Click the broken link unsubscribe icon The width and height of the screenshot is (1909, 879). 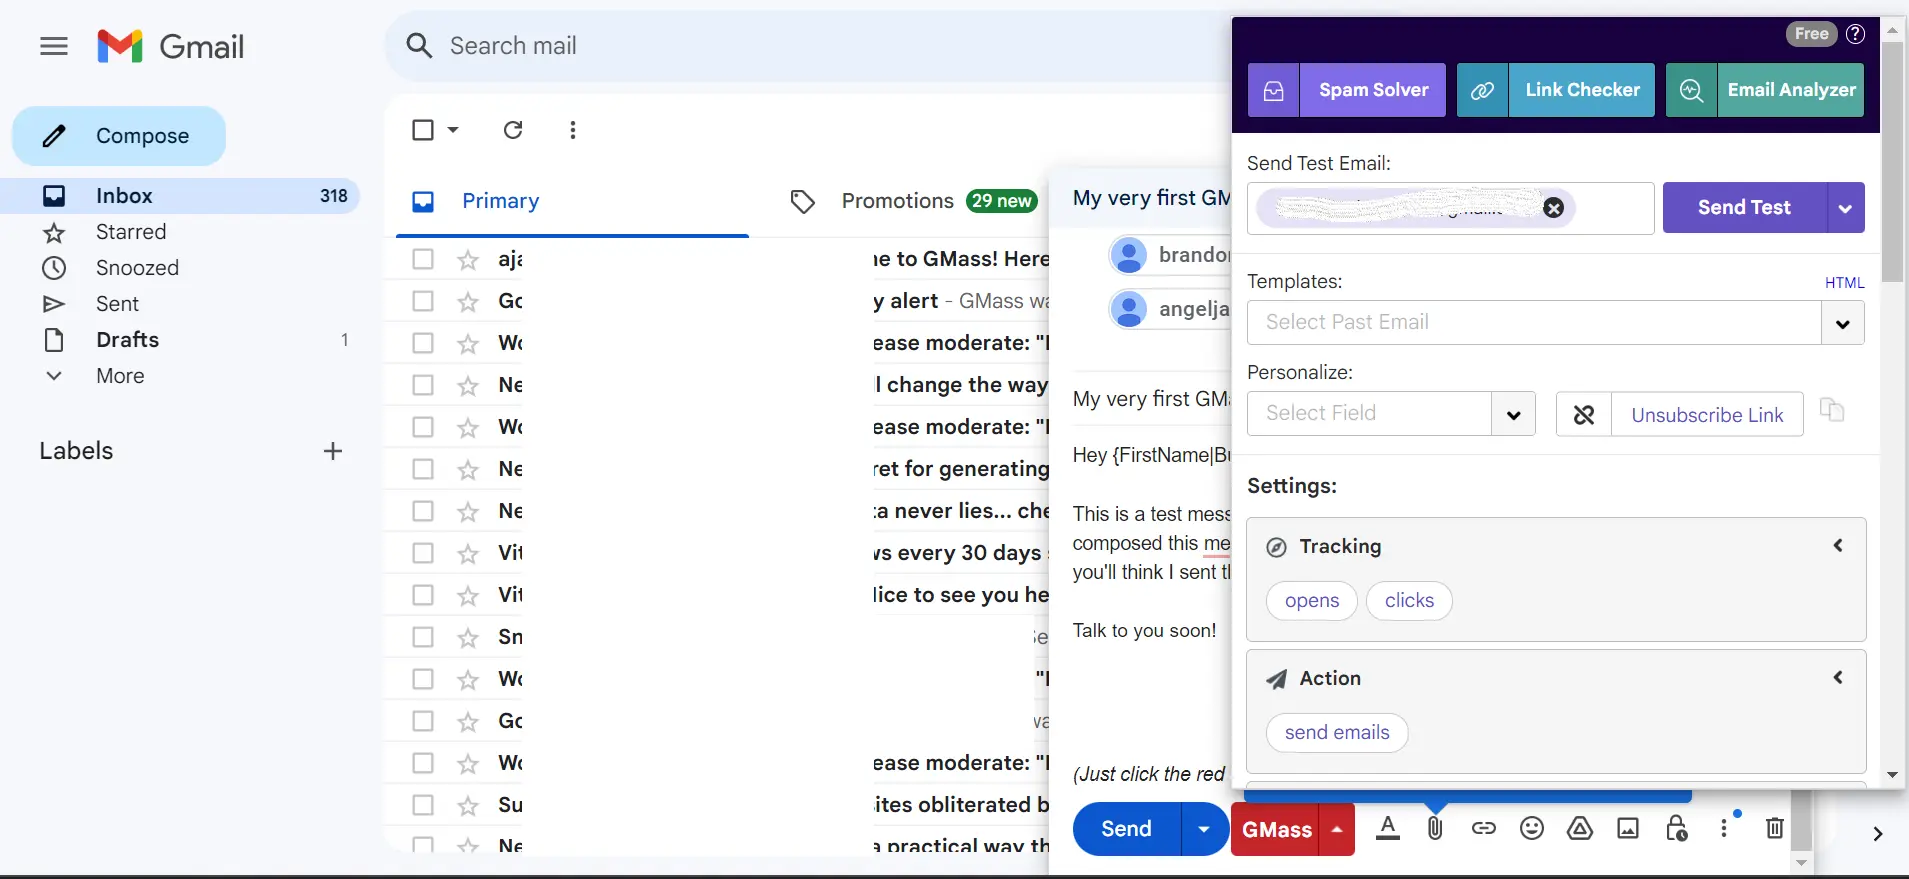click(1584, 414)
